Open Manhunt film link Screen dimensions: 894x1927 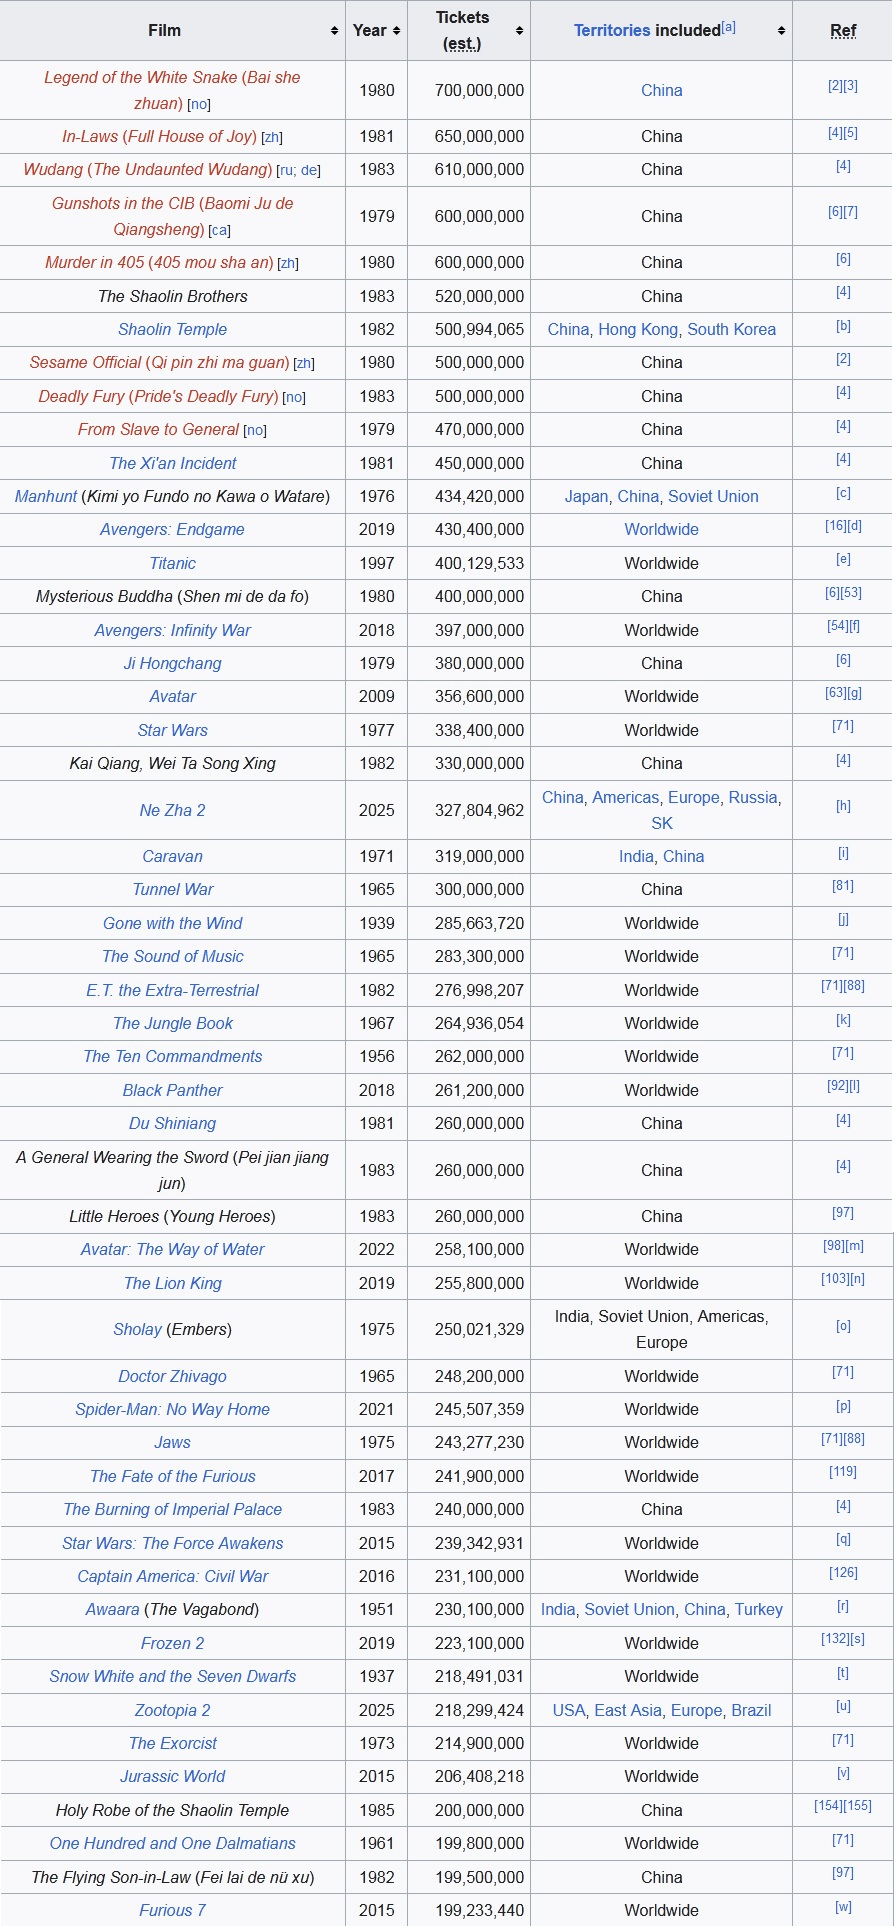45,496
